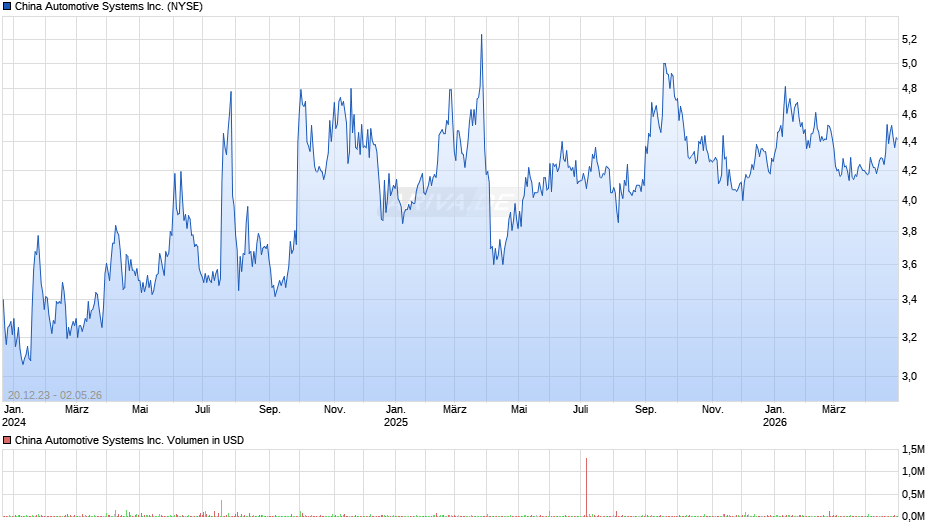Click the first 'Sep.' label on the time axis
940x526 pixels.
[x=270, y=409]
